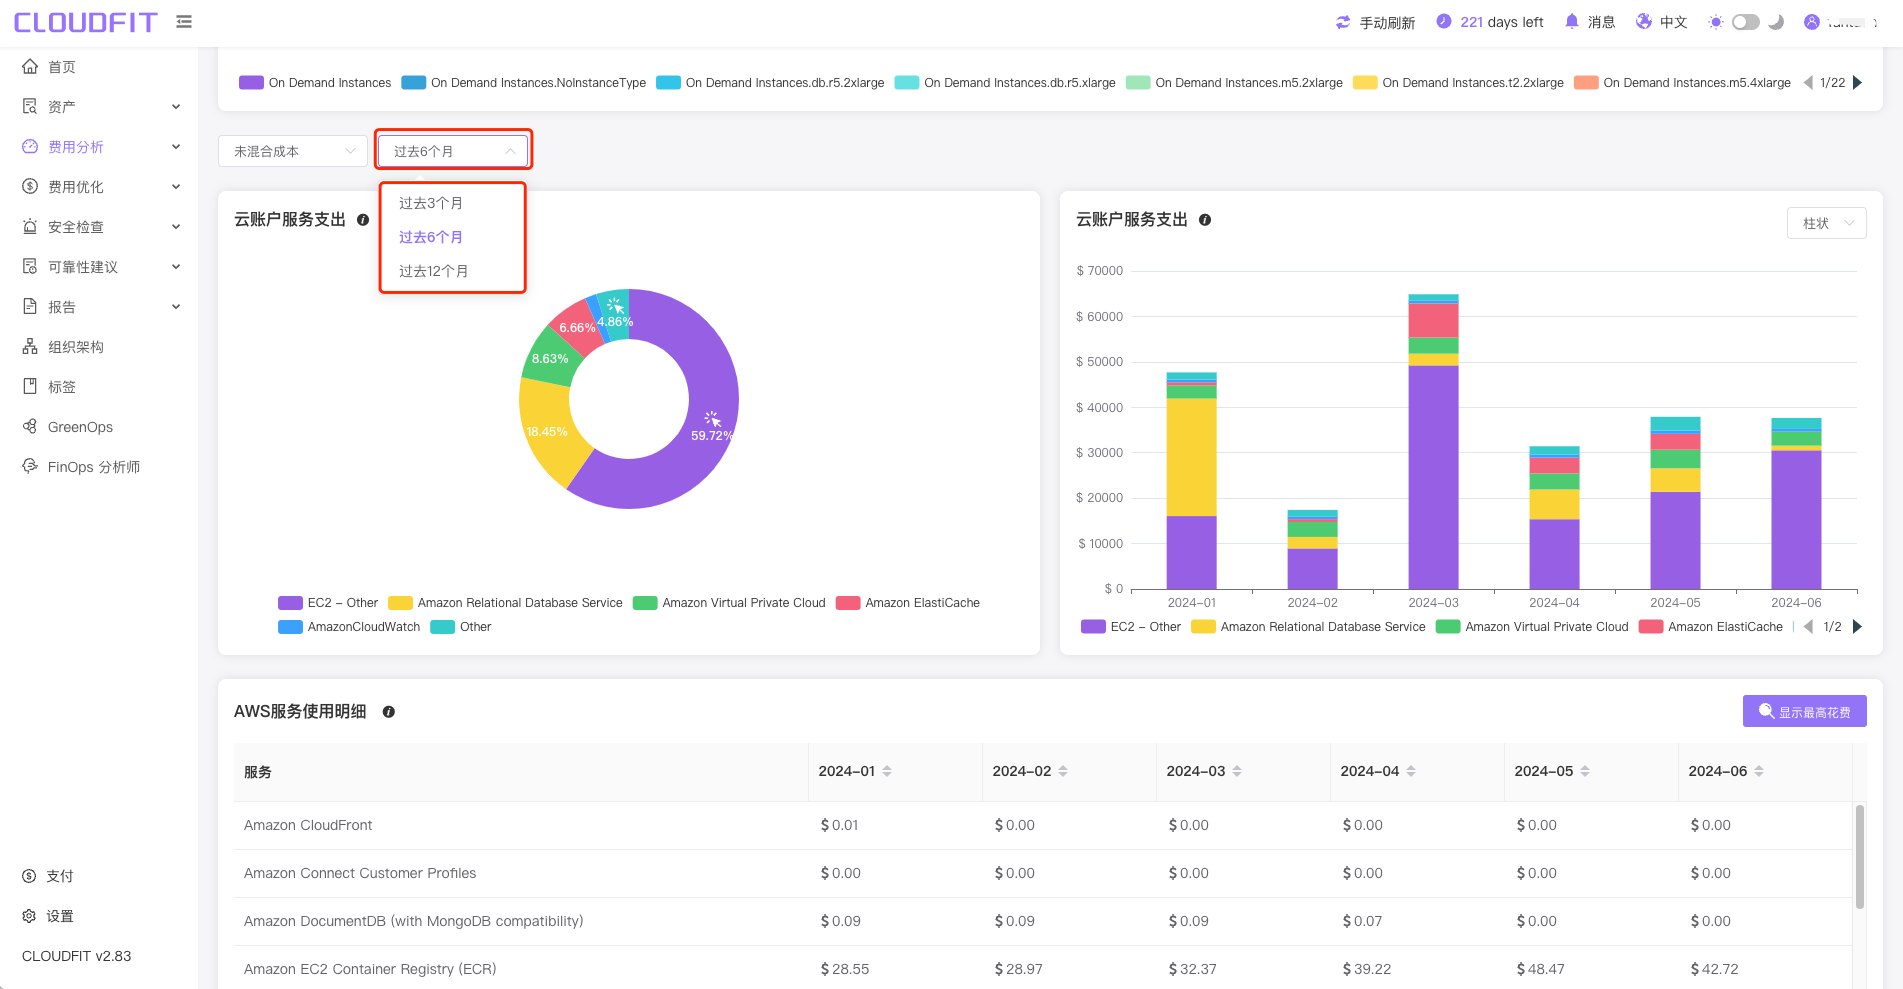Click the home icon beside 首页
Image resolution: width=1903 pixels, height=989 pixels.
click(x=30, y=66)
